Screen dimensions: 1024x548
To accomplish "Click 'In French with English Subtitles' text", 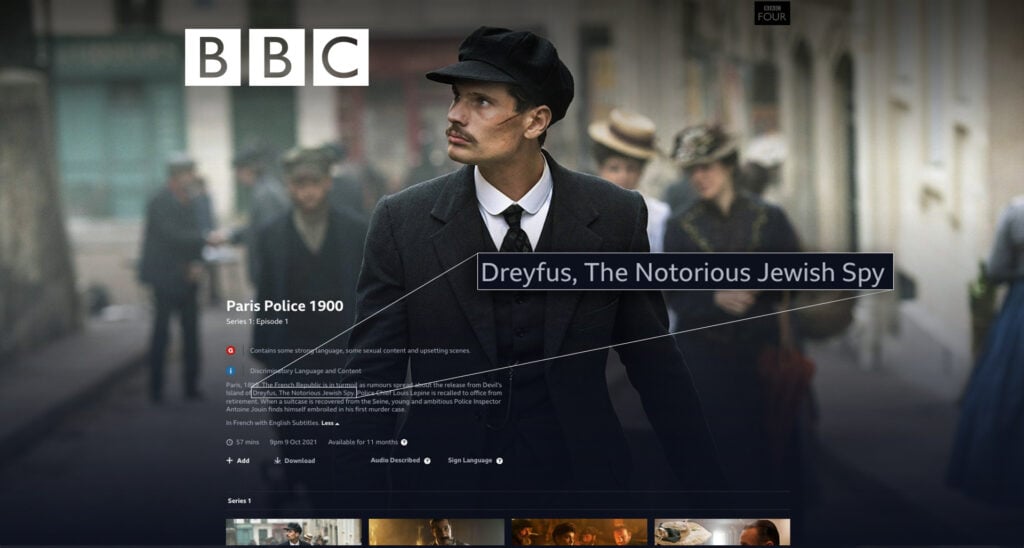I will point(272,423).
